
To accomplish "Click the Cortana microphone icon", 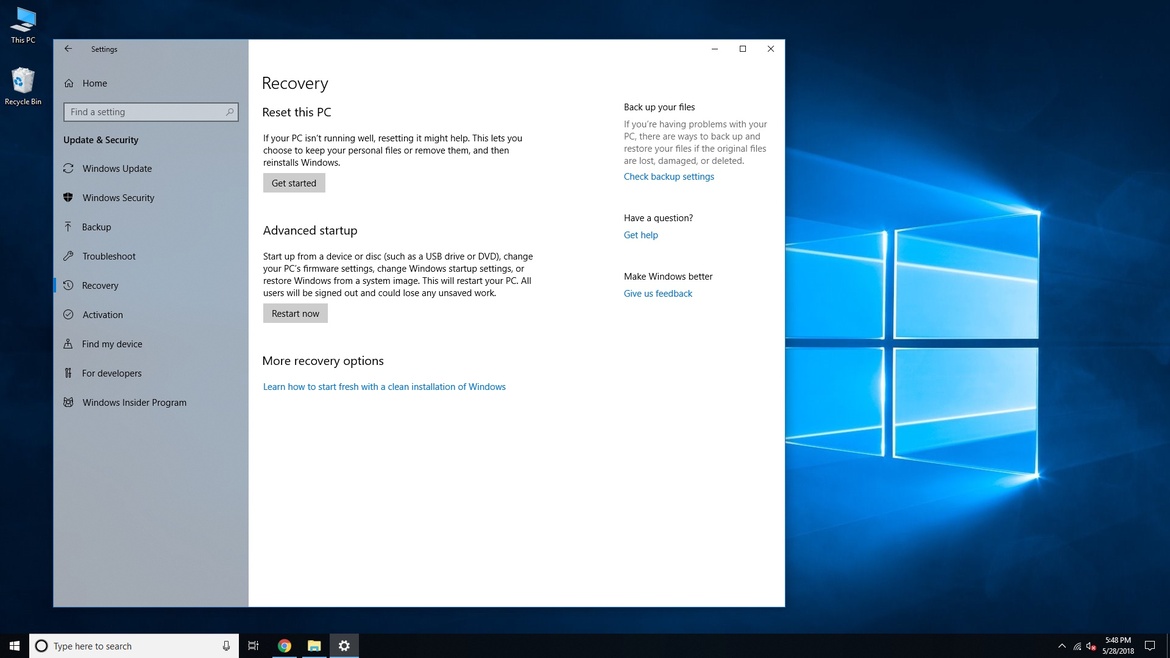I will point(226,646).
